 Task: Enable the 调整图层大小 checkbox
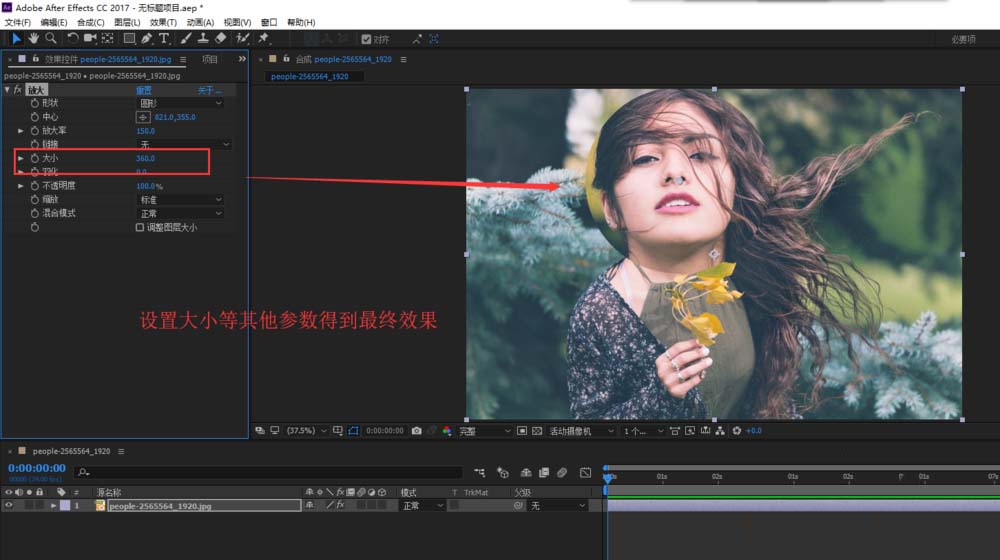tap(140, 228)
